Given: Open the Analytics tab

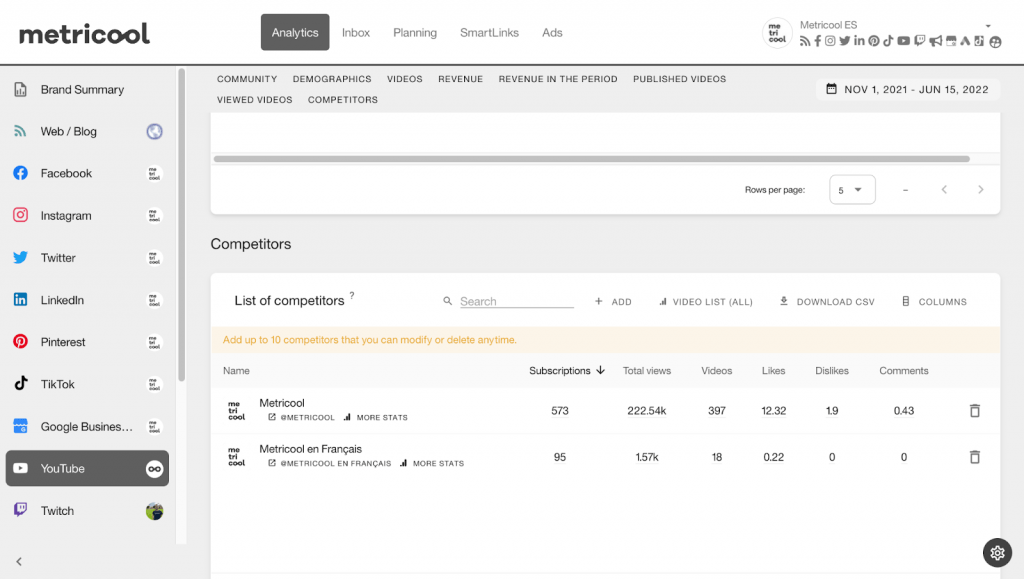Looking at the screenshot, I should pos(295,33).
